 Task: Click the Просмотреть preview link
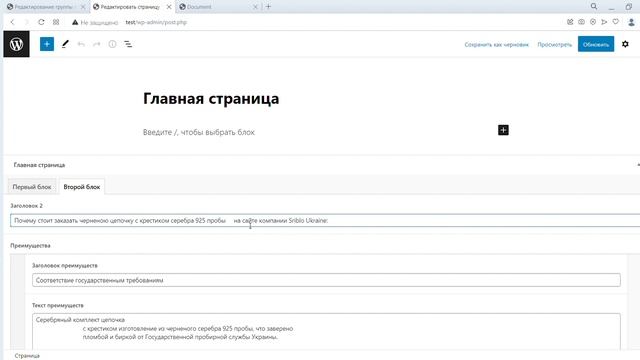pyautogui.click(x=554, y=44)
